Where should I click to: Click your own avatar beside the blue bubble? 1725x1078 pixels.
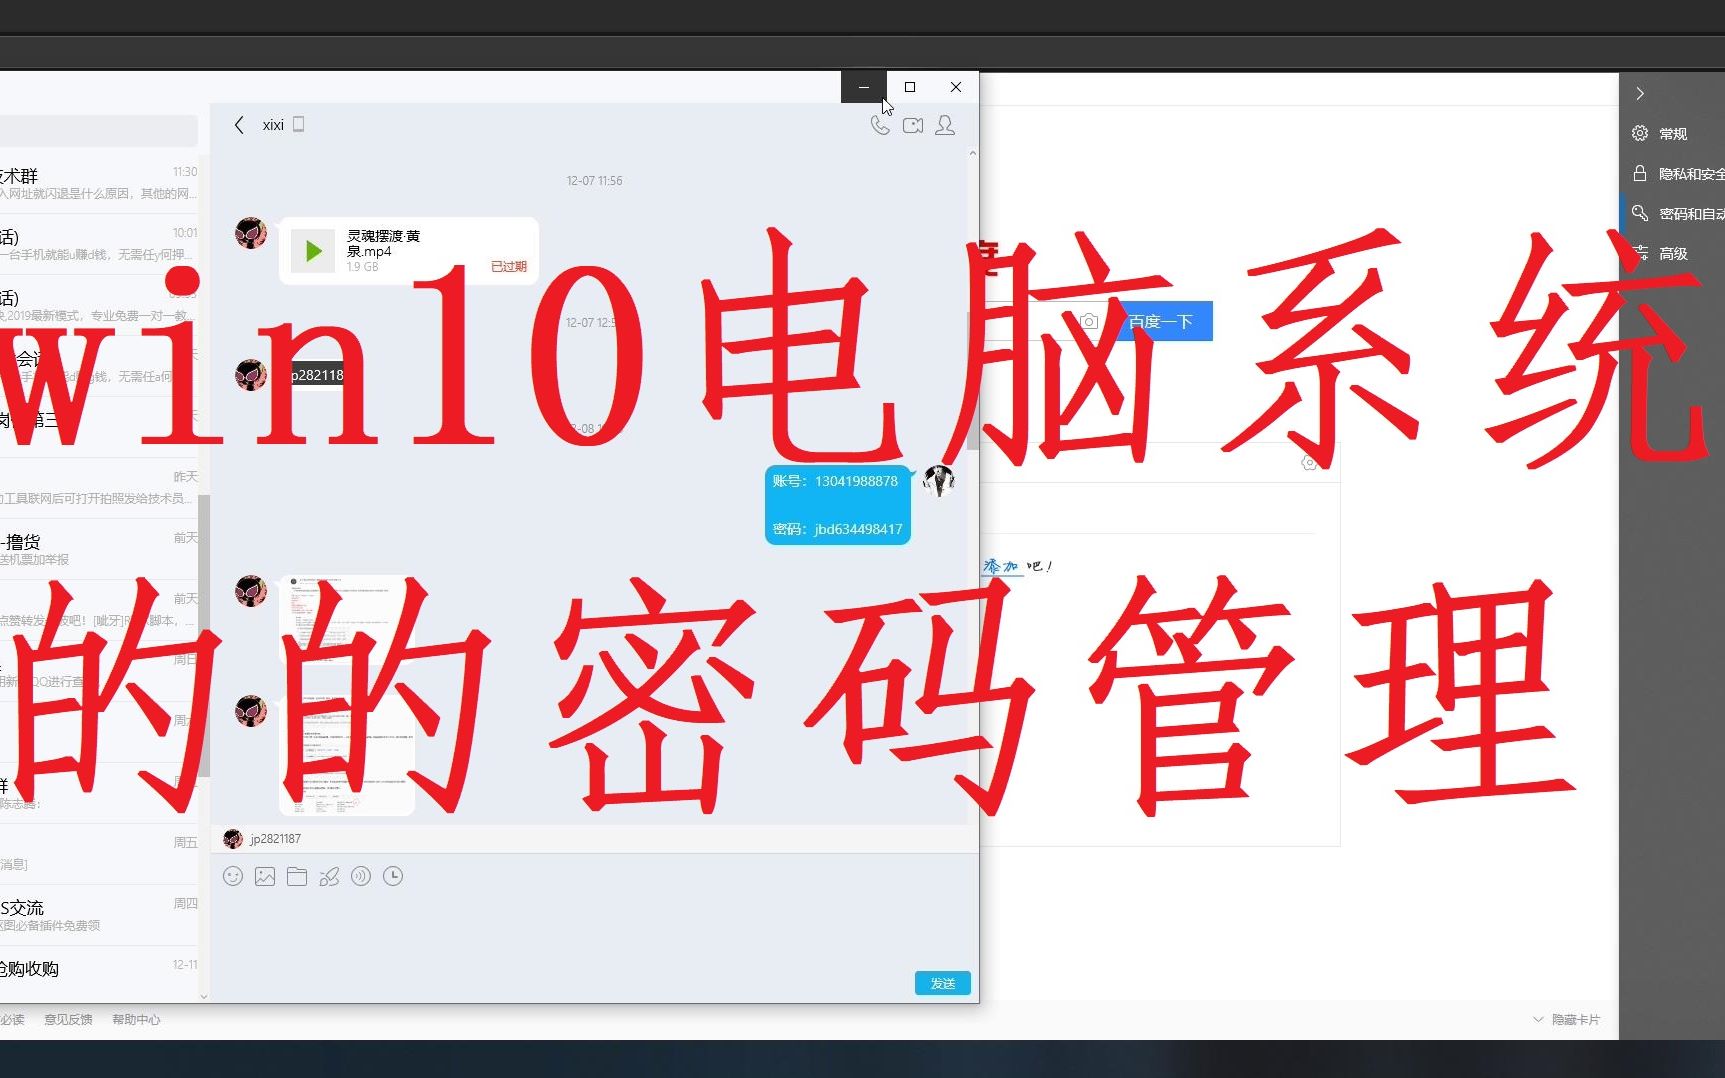[939, 481]
